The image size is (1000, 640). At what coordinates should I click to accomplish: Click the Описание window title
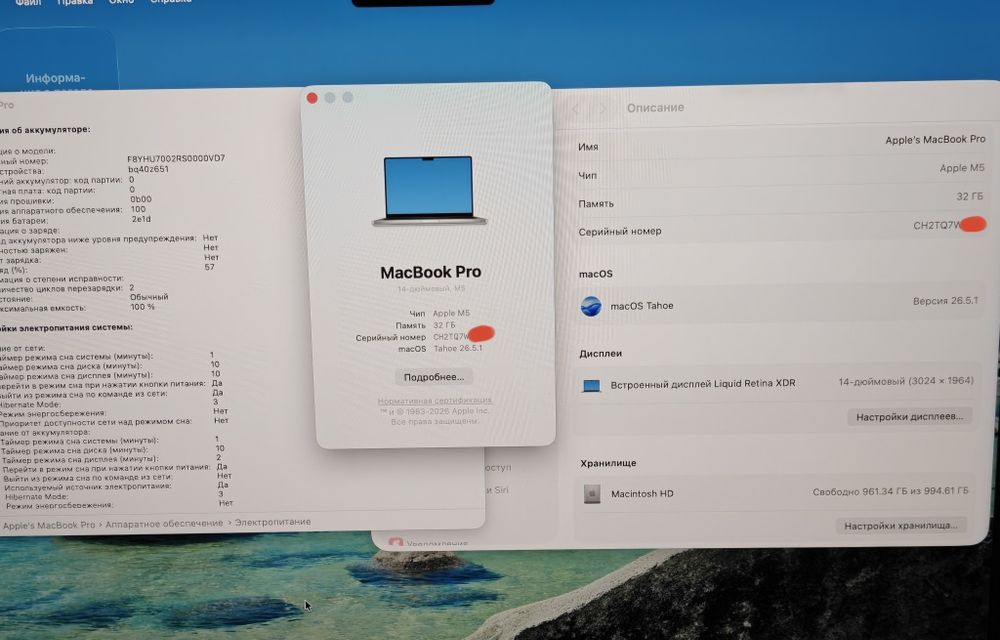point(655,108)
